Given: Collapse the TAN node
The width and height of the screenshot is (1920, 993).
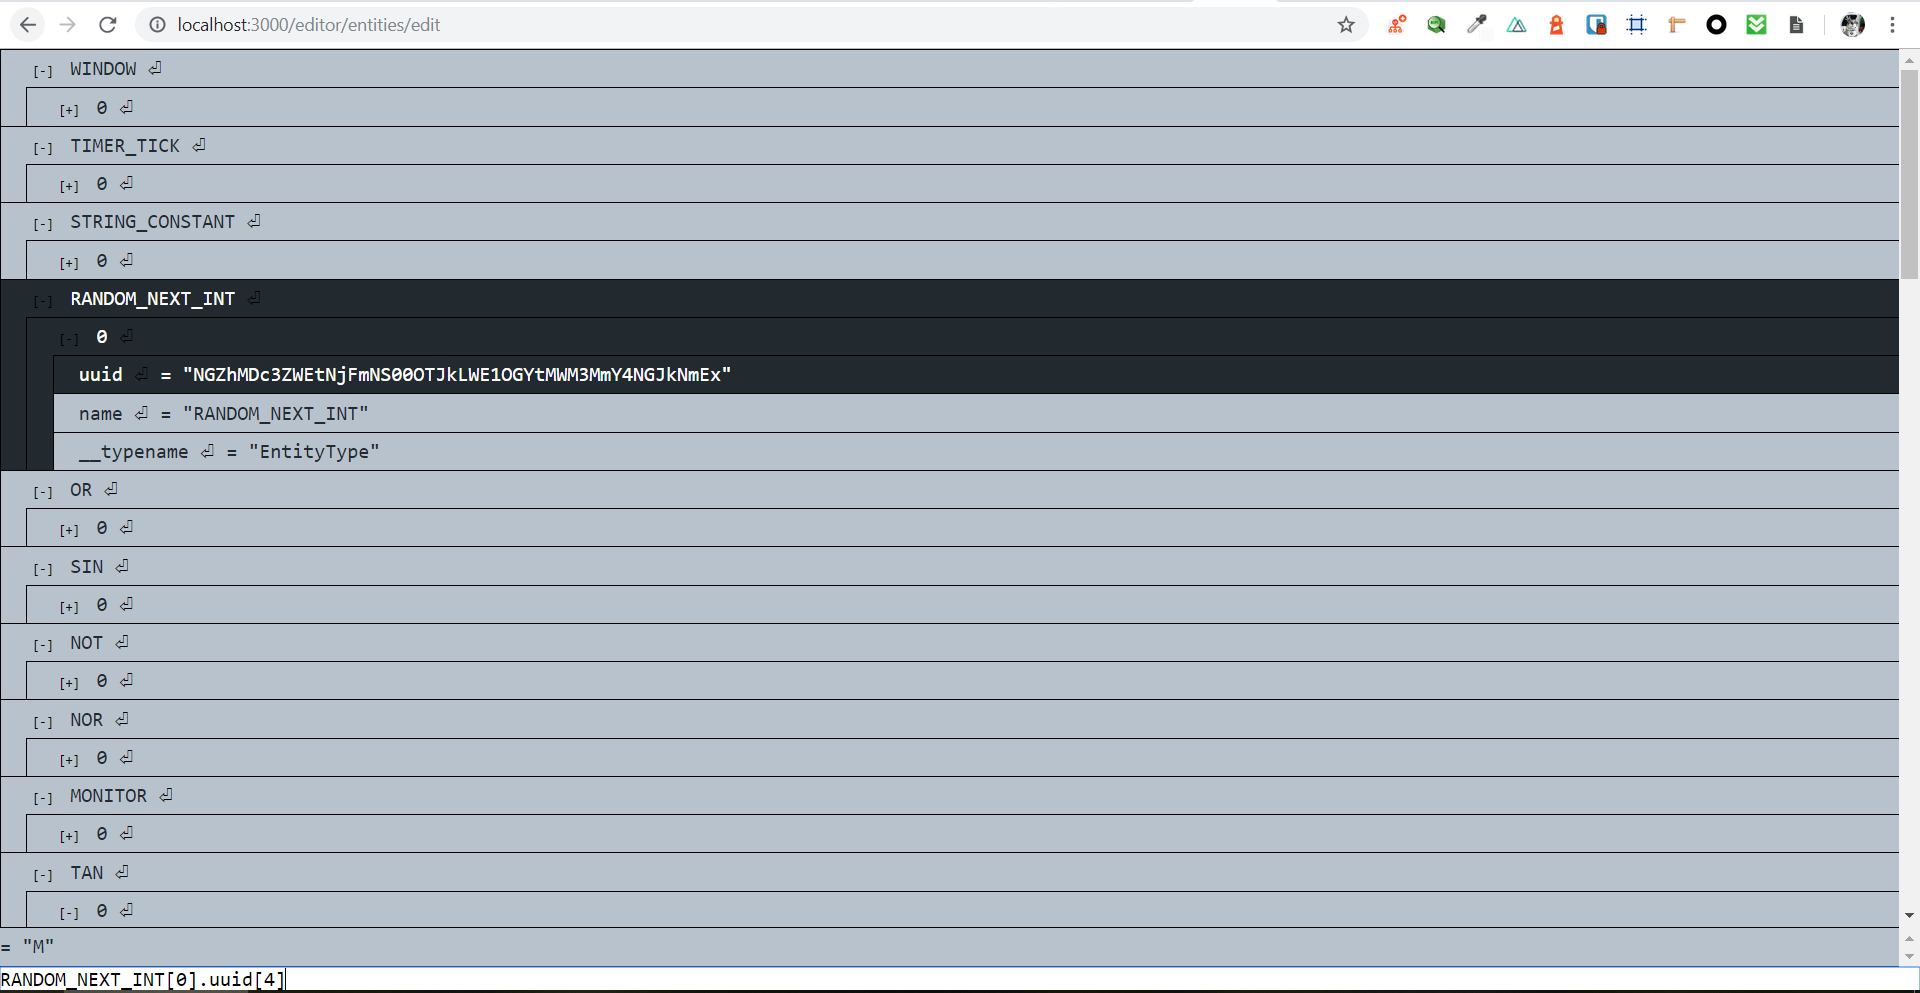Looking at the screenshot, I should (x=43, y=875).
